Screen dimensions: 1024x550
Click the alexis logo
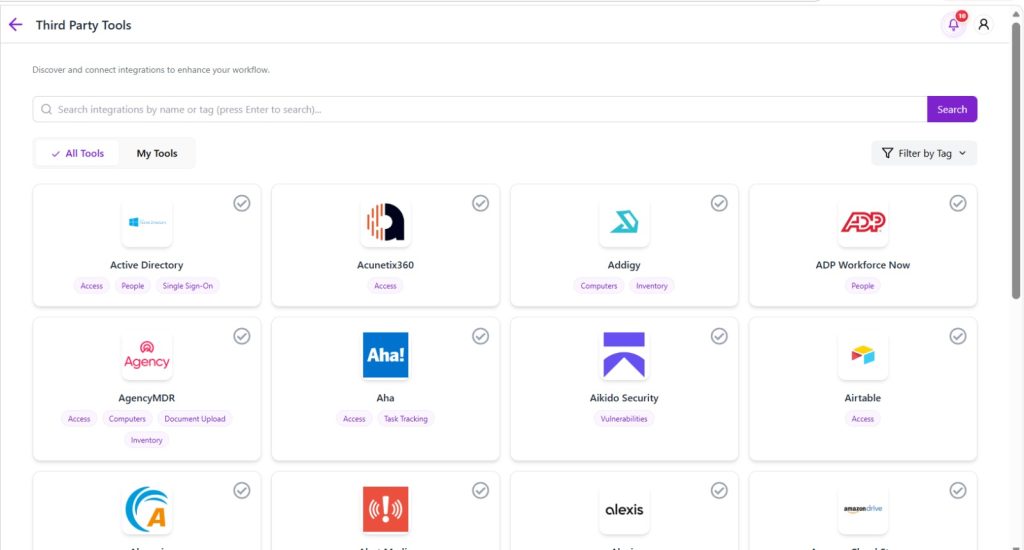(624, 510)
